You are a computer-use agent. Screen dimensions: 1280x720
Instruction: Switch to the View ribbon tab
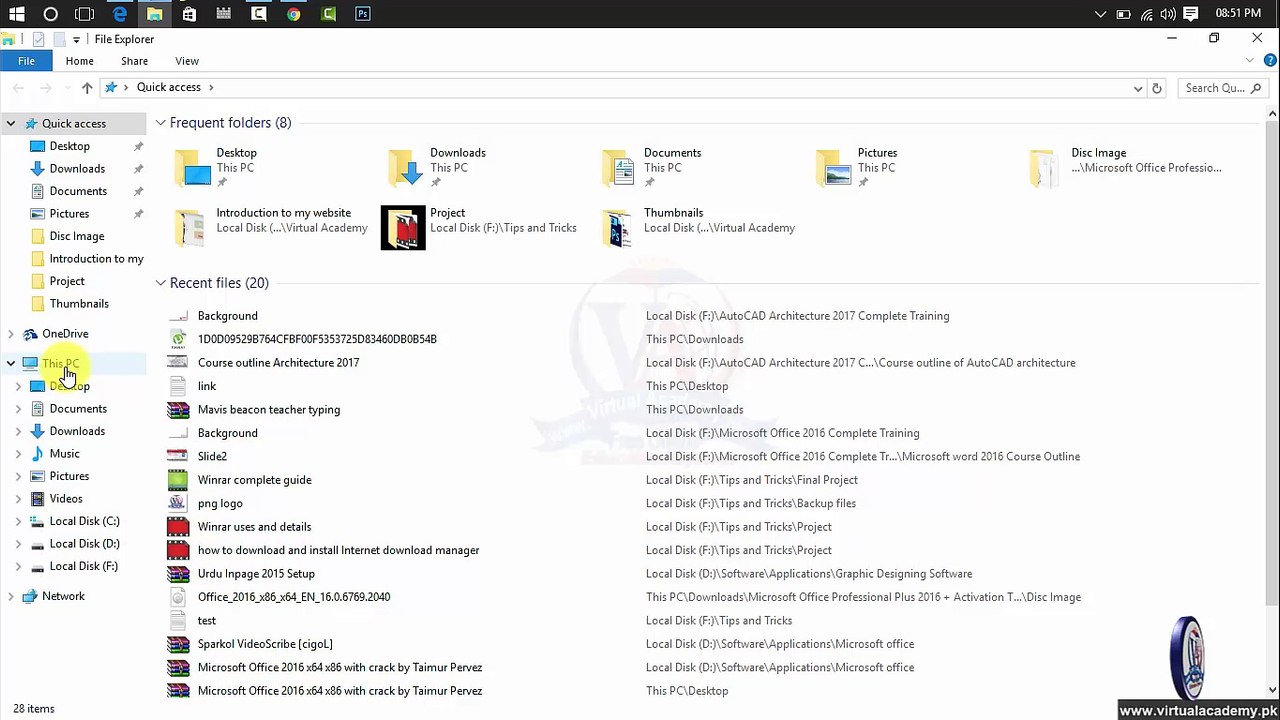(187, 61)
